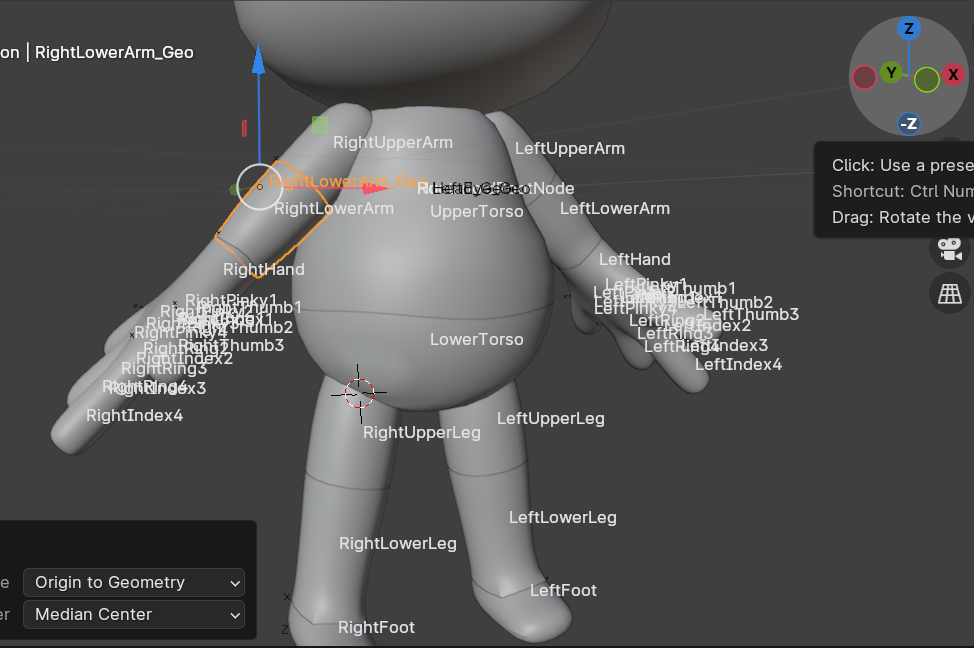The image size is (974, 648).
Task: Select the RightUpperArm bone label
Action: tap(392, 142)
